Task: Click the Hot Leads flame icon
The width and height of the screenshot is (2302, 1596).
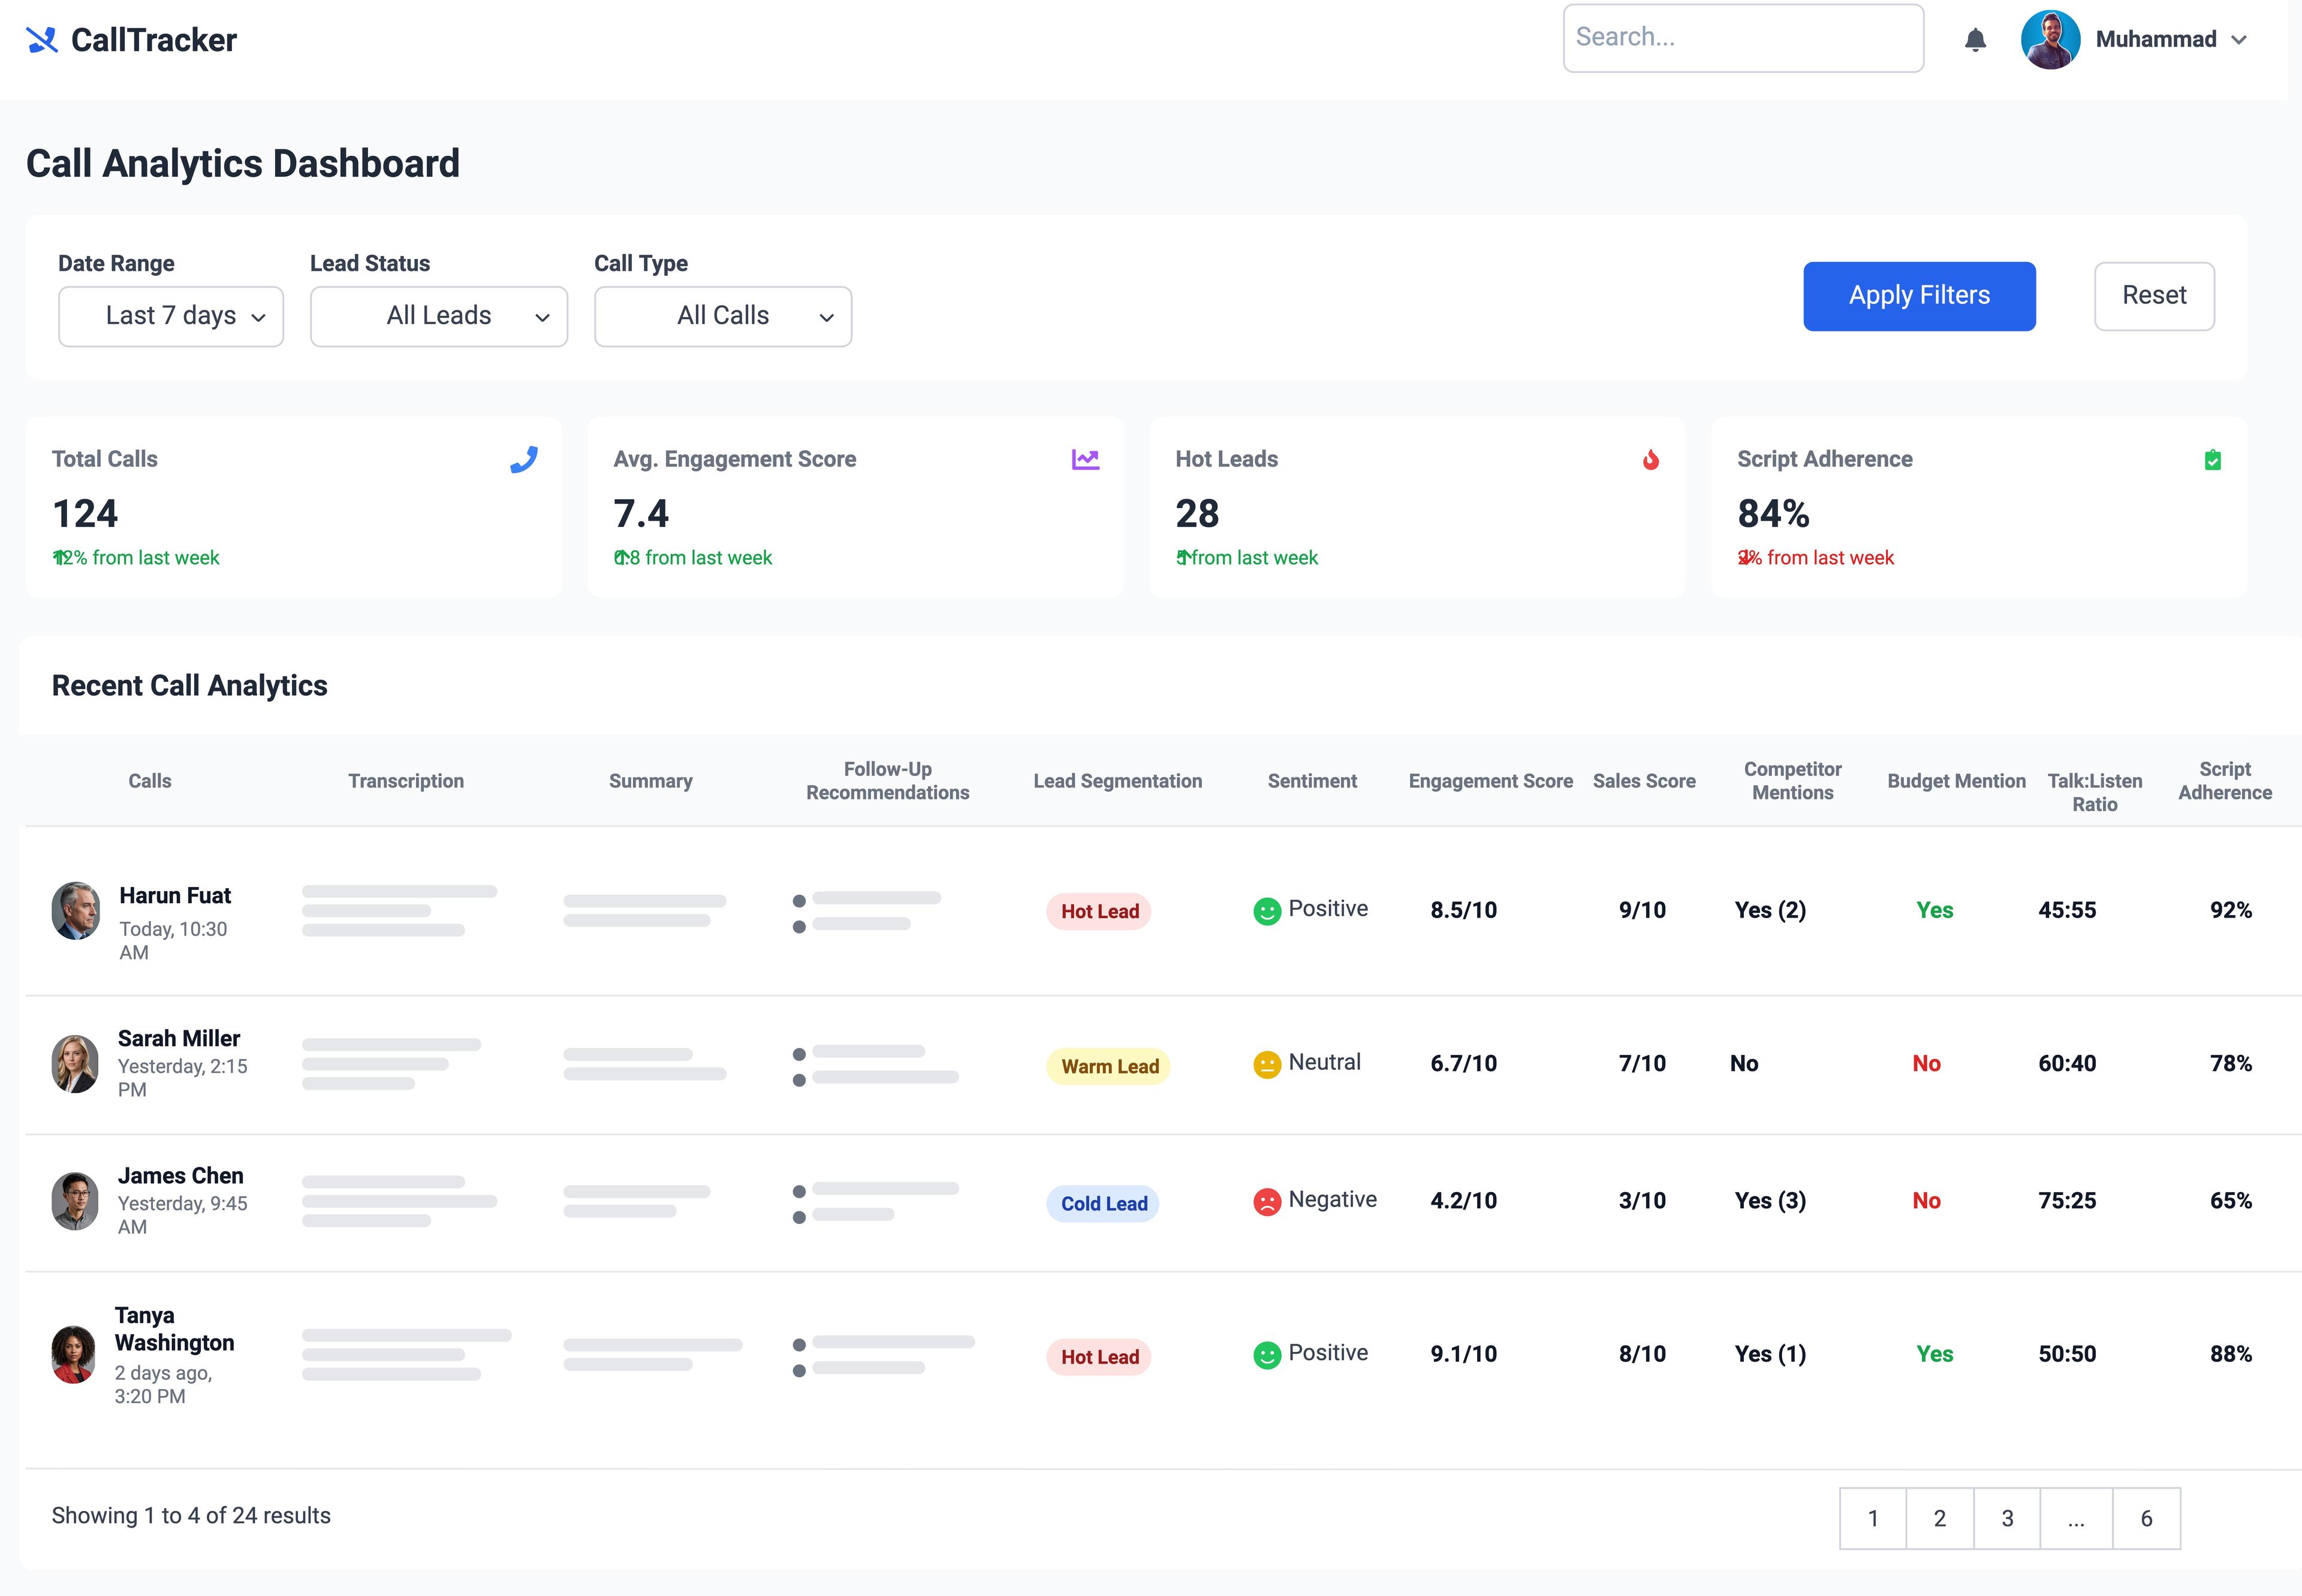Action: [x=1651, y=460]
